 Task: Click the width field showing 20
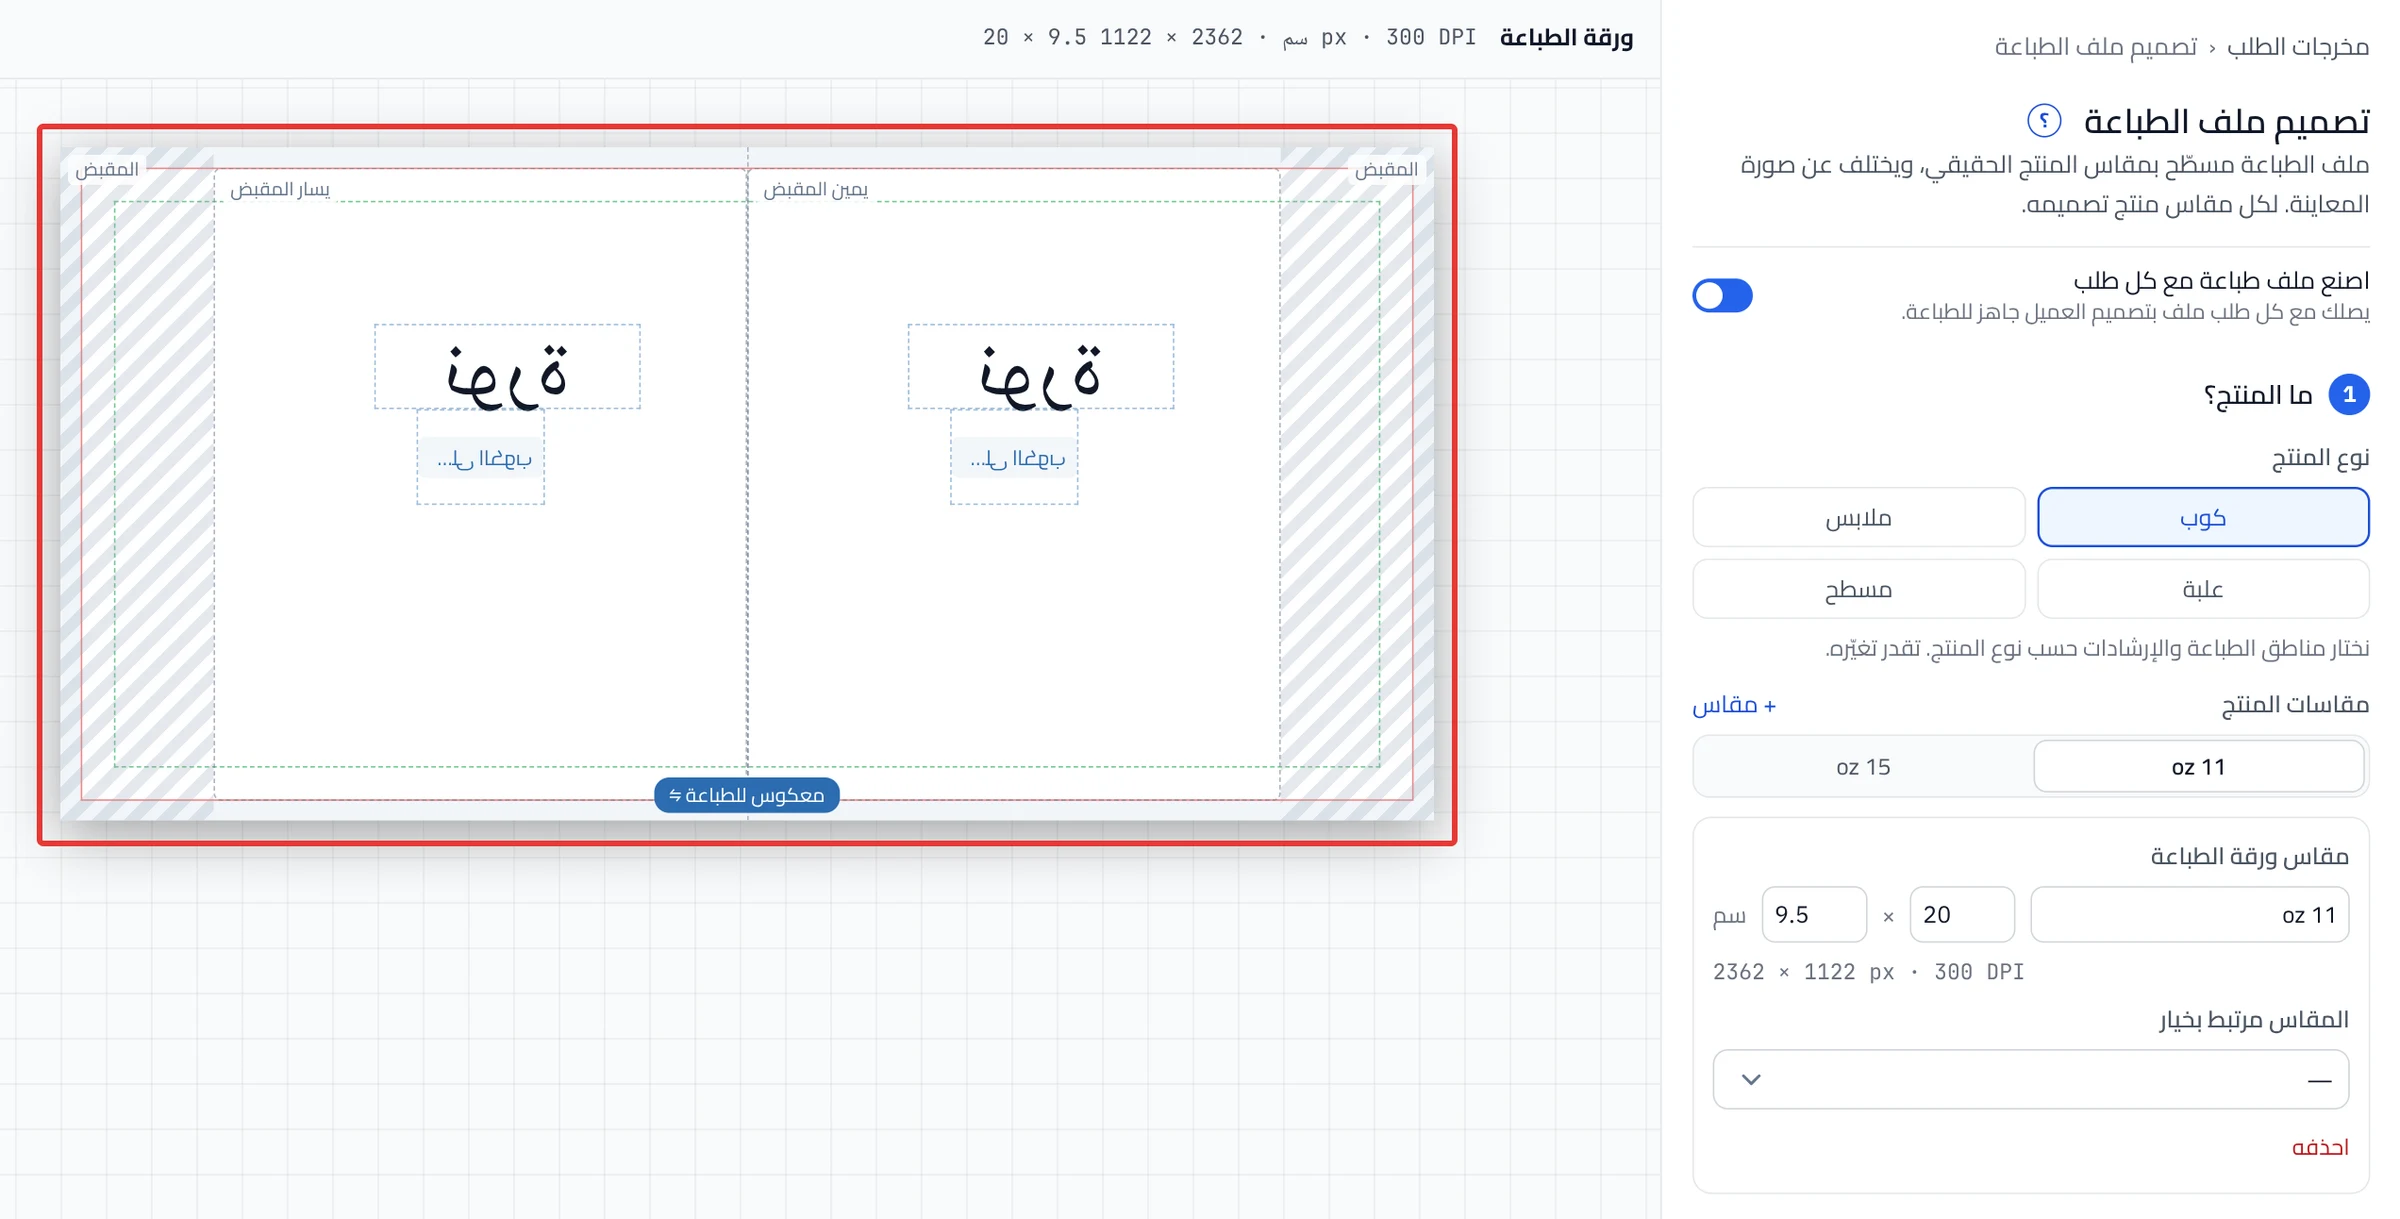(x=1962, y=914)
